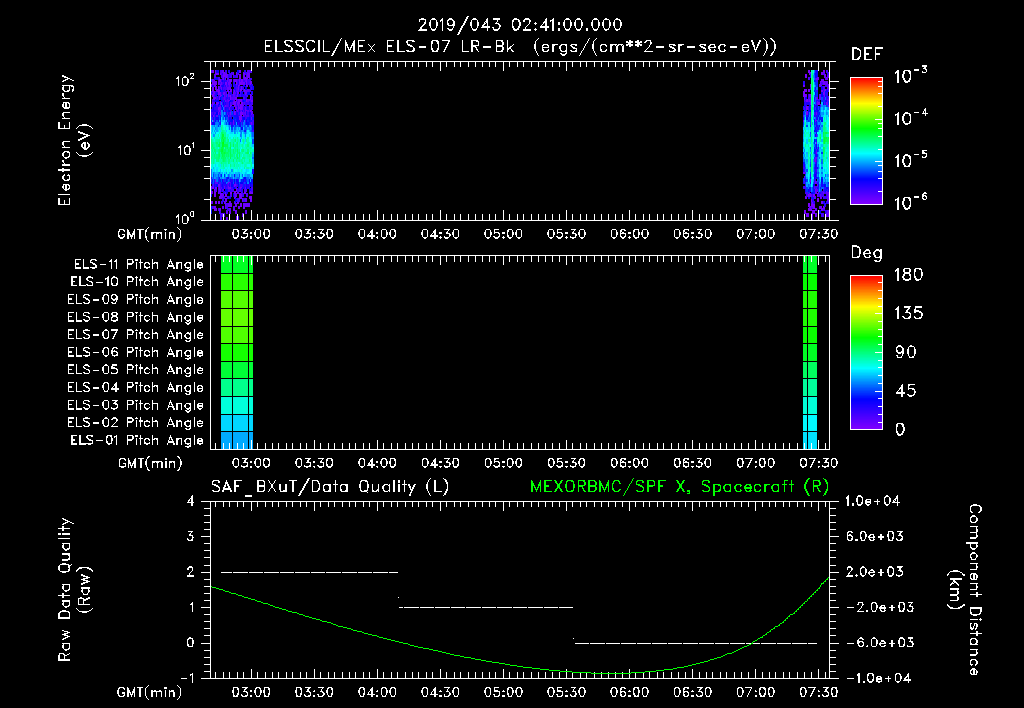Select the ELS-10 Pitch Angle row label

(x=137, y=282)
